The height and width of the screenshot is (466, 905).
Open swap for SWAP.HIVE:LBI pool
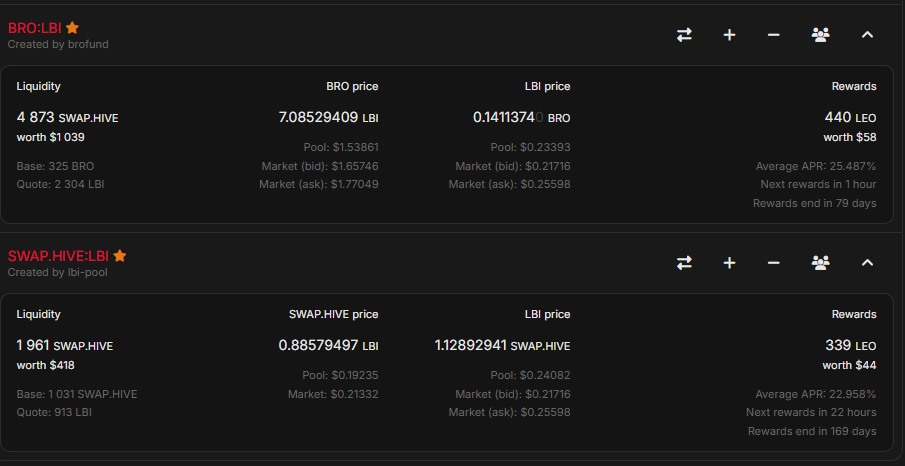pyautogui.click(x=684, y=263)
